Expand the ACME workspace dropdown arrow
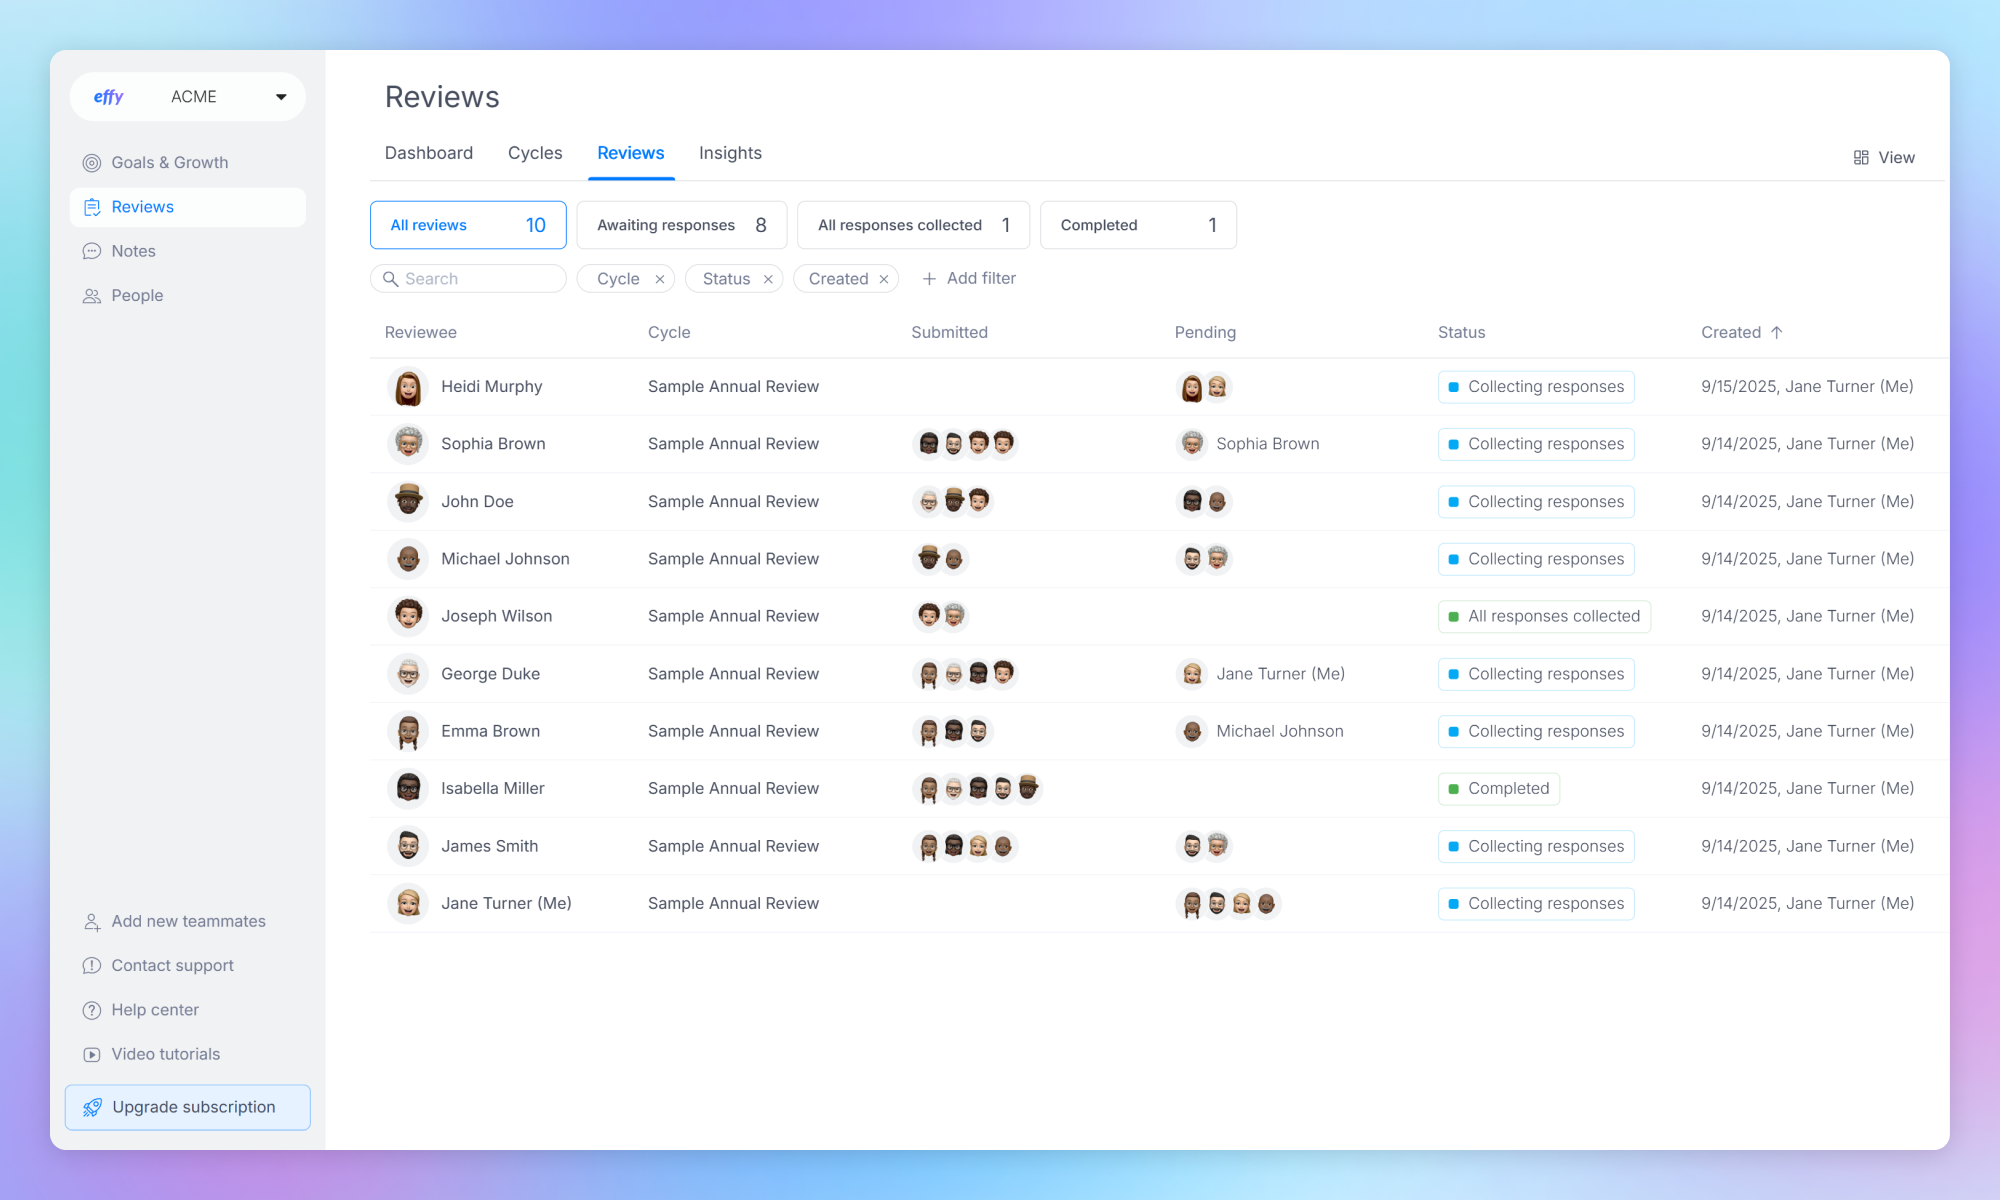 281,97
